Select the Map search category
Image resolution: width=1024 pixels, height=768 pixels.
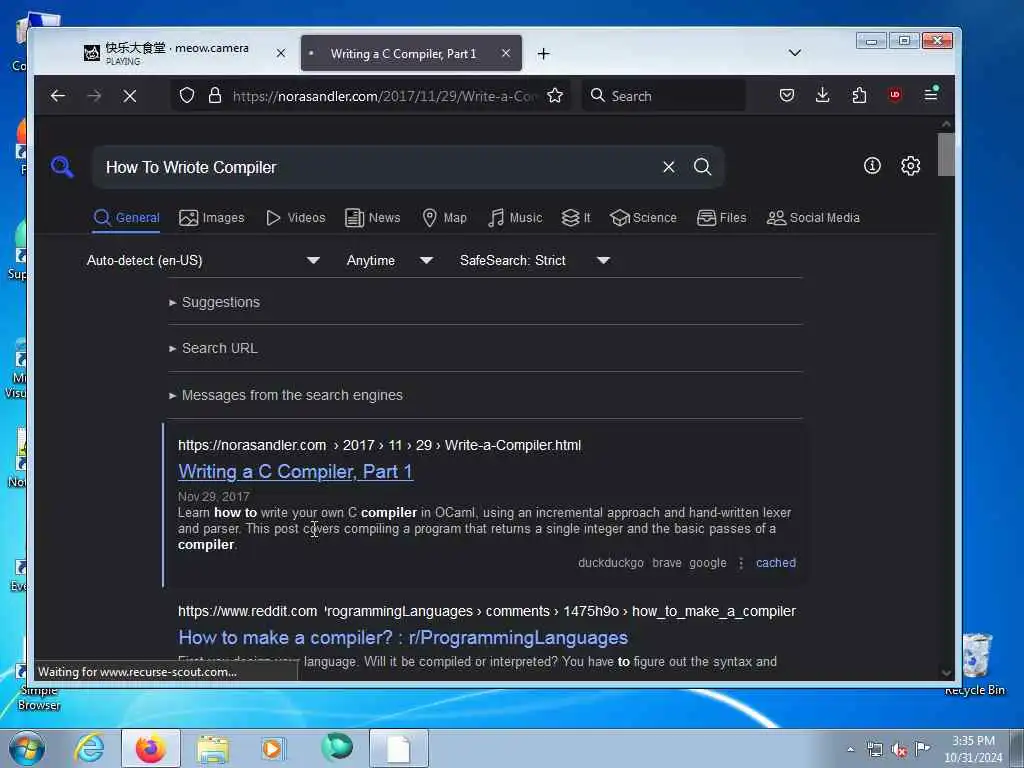[x=445, y=217]
